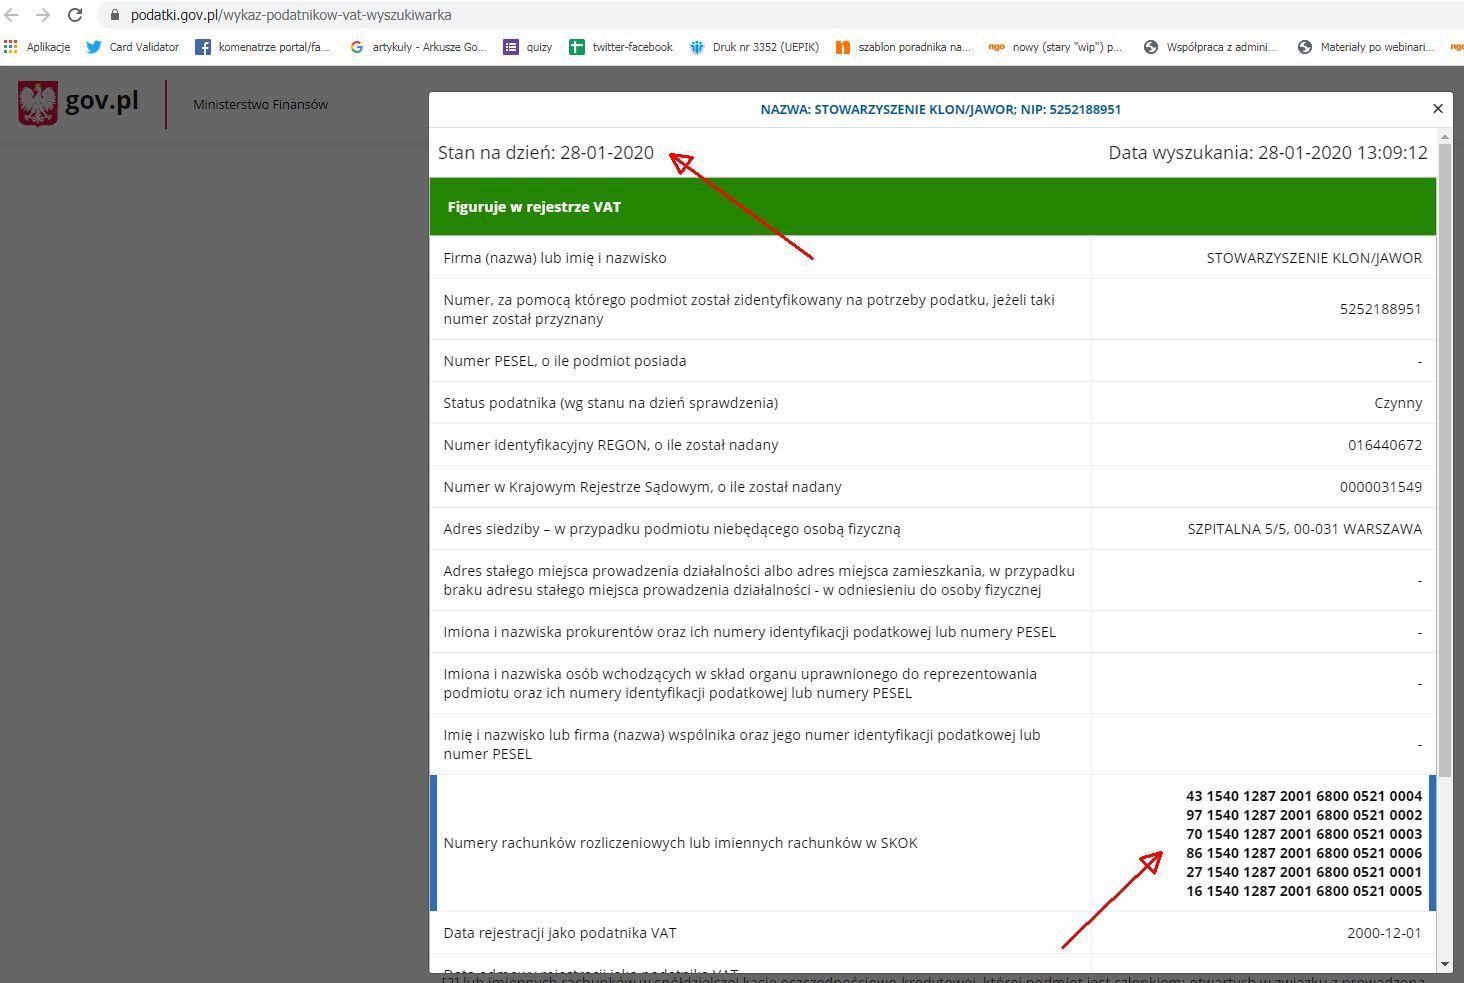Click the dialog scrollbar up arrow
Image resolution: width=1464 pixels, height=983 pixels.
[1444, 136]
